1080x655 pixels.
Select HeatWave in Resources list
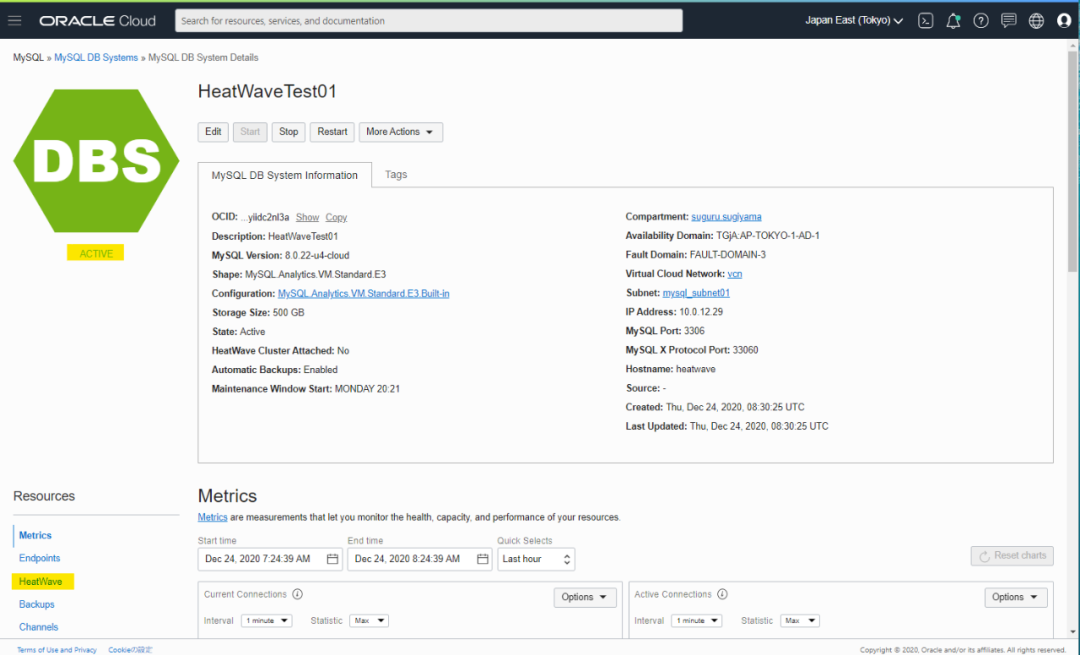41,581
